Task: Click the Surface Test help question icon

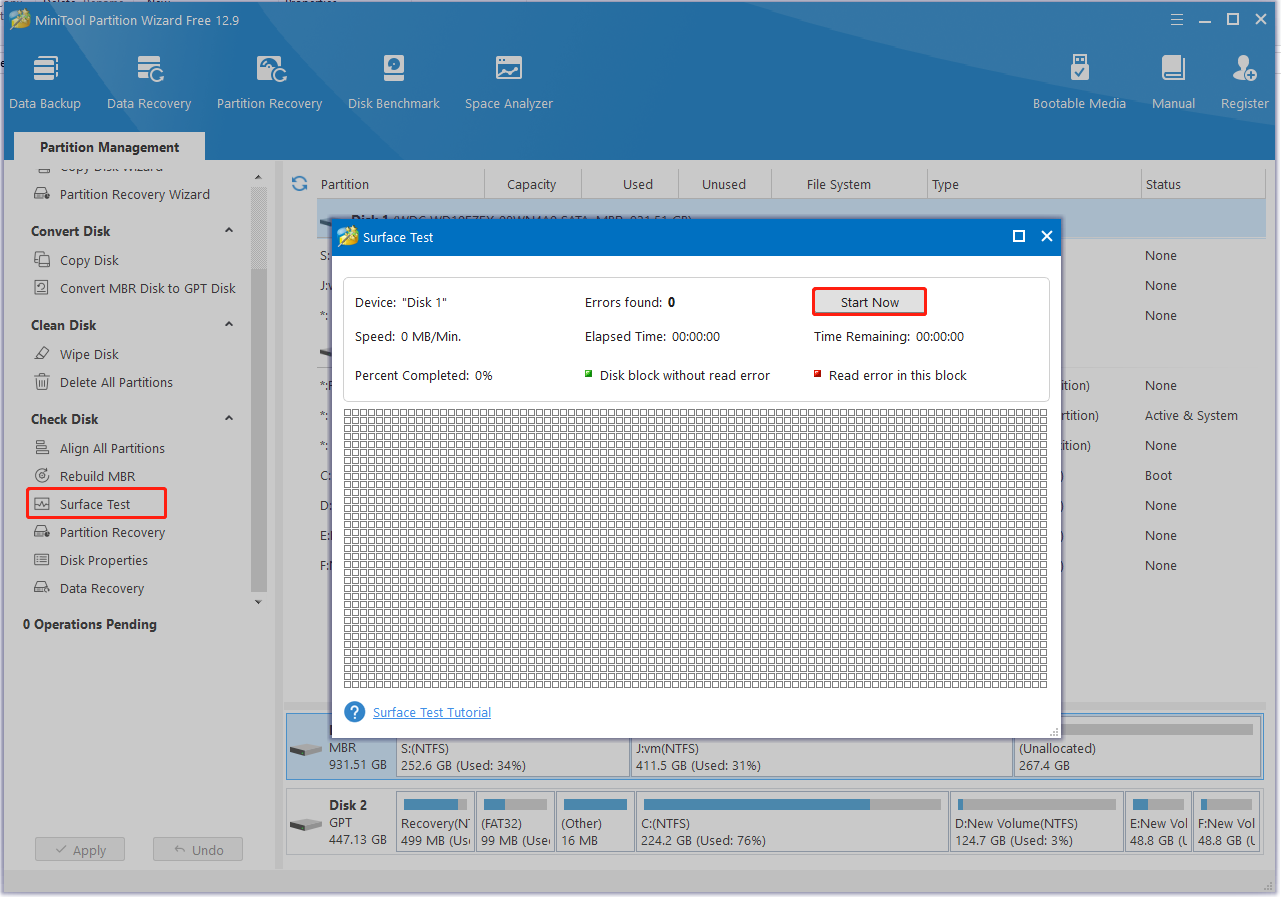Action: click(354, 712)
